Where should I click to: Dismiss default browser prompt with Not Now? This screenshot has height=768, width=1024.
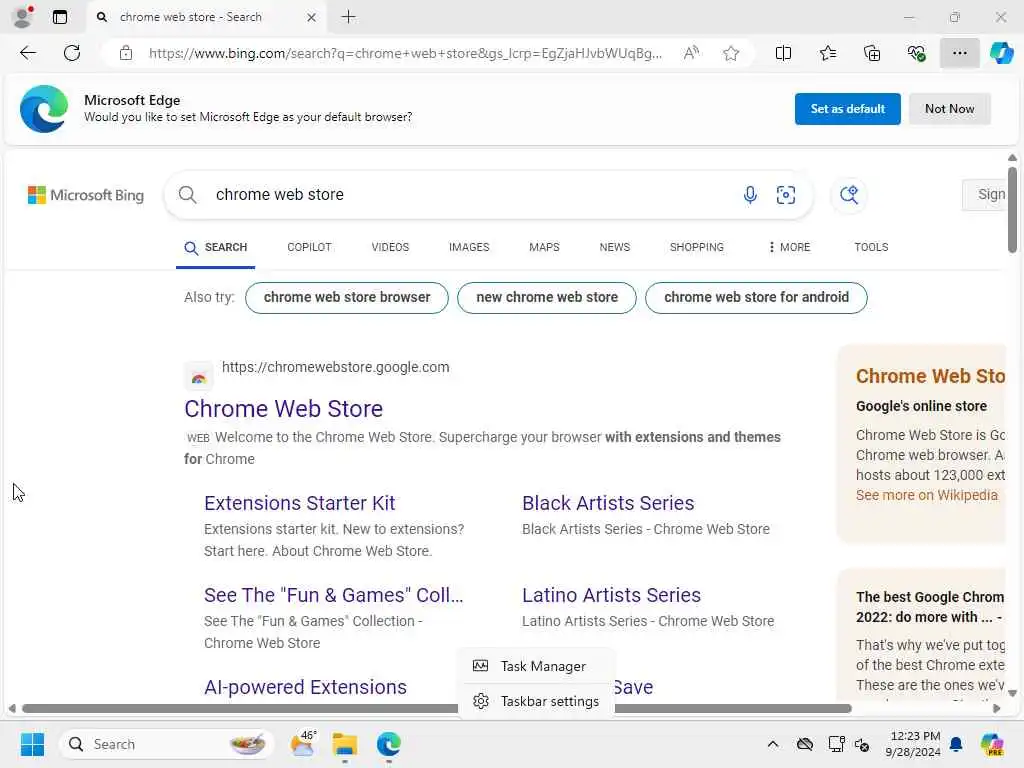(949, 109)
